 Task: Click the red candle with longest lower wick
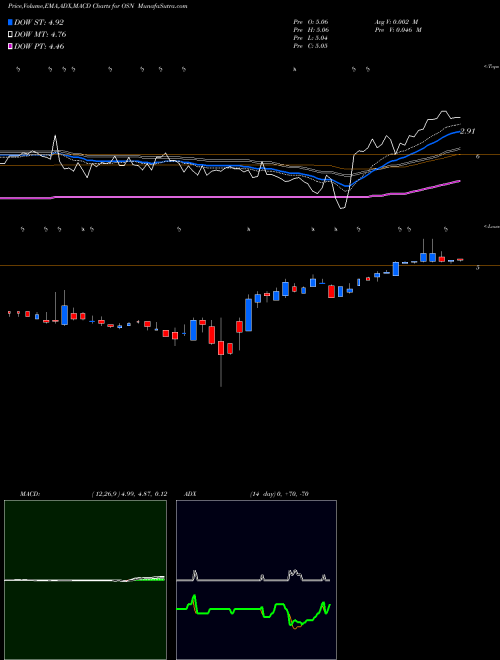coord(221,352)
